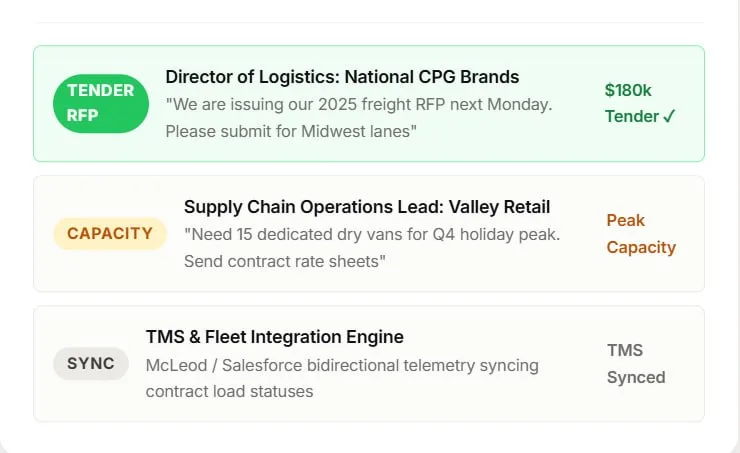Open Supply Chain Operations Lead: Valley Retail title

click(x=367, y=207)
